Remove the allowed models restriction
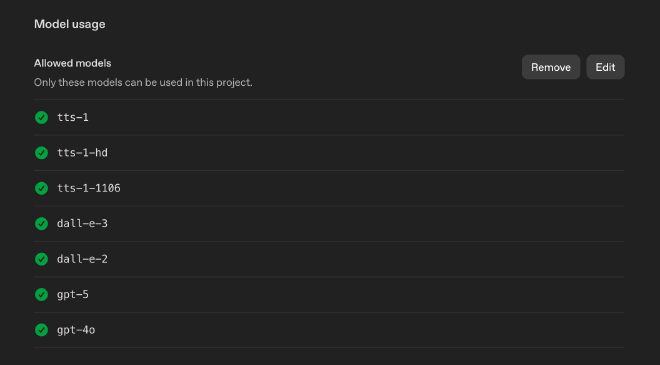The width and height of the screenshot is (660, 365). 551,67
